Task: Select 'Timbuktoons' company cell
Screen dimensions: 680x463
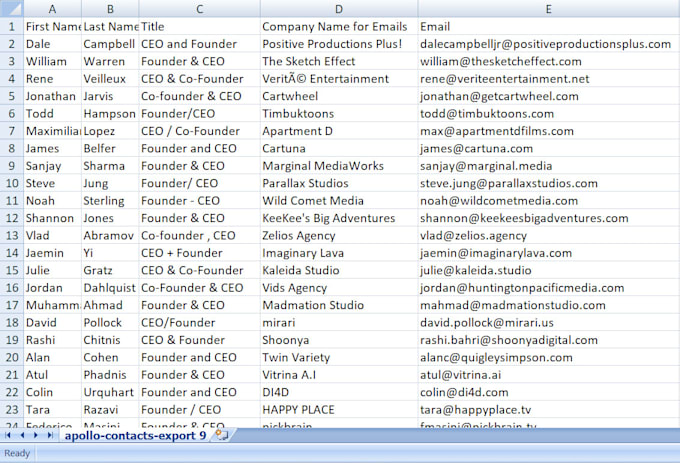Action: tap(339, 114)
